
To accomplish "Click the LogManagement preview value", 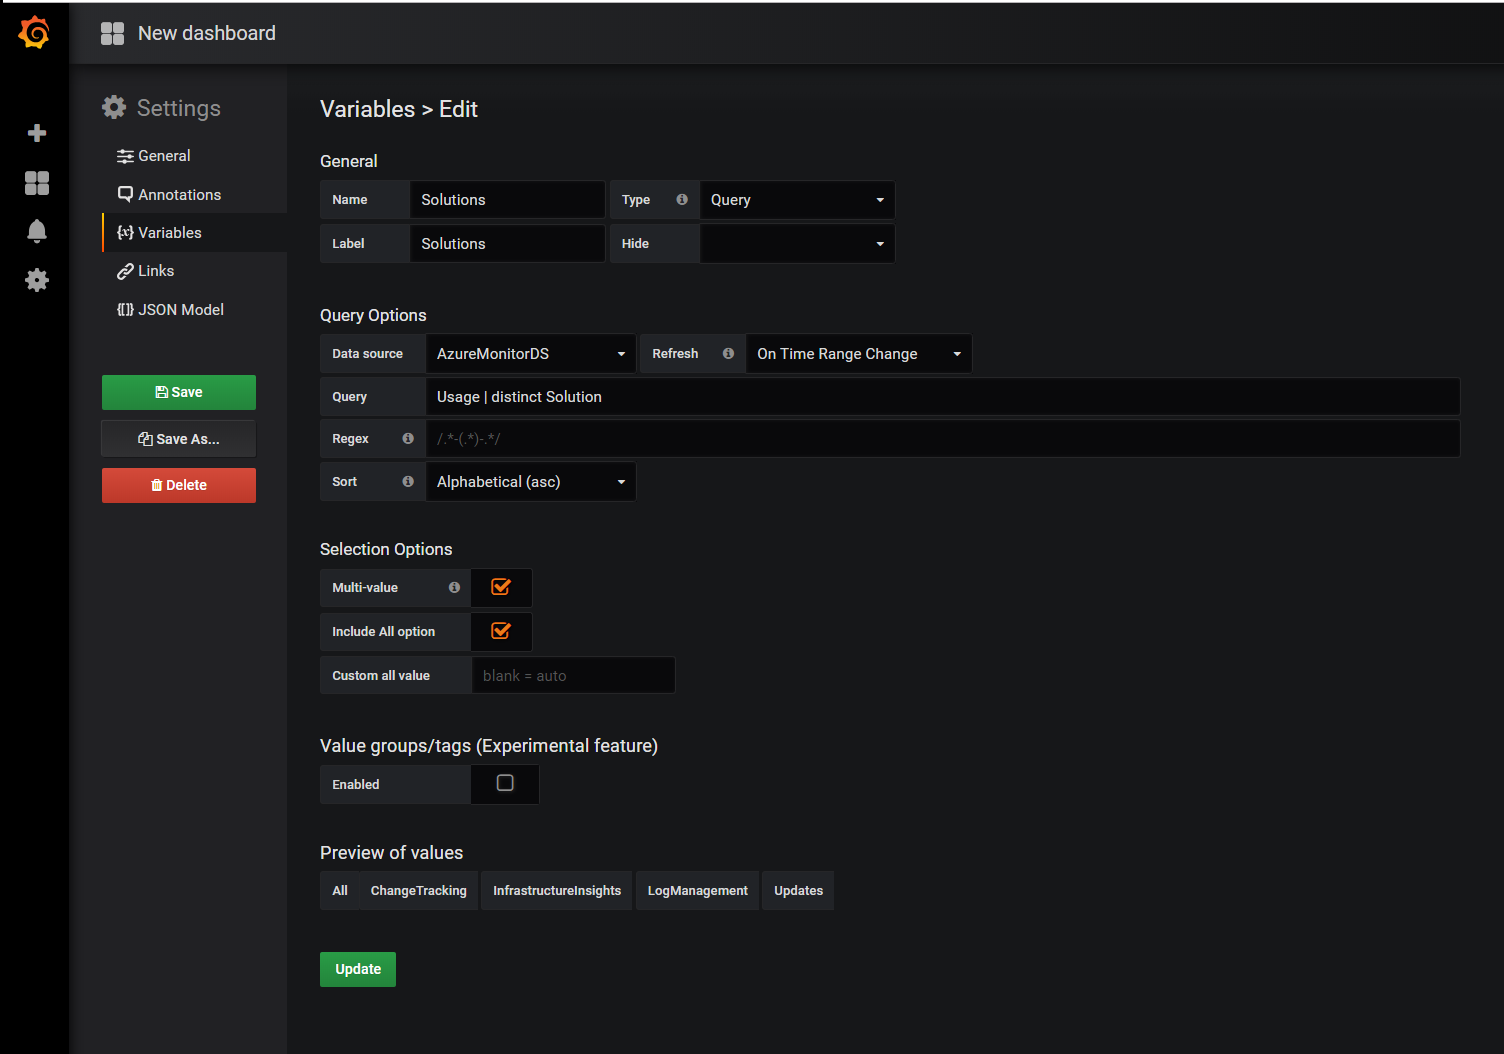I will pos(698,891).
